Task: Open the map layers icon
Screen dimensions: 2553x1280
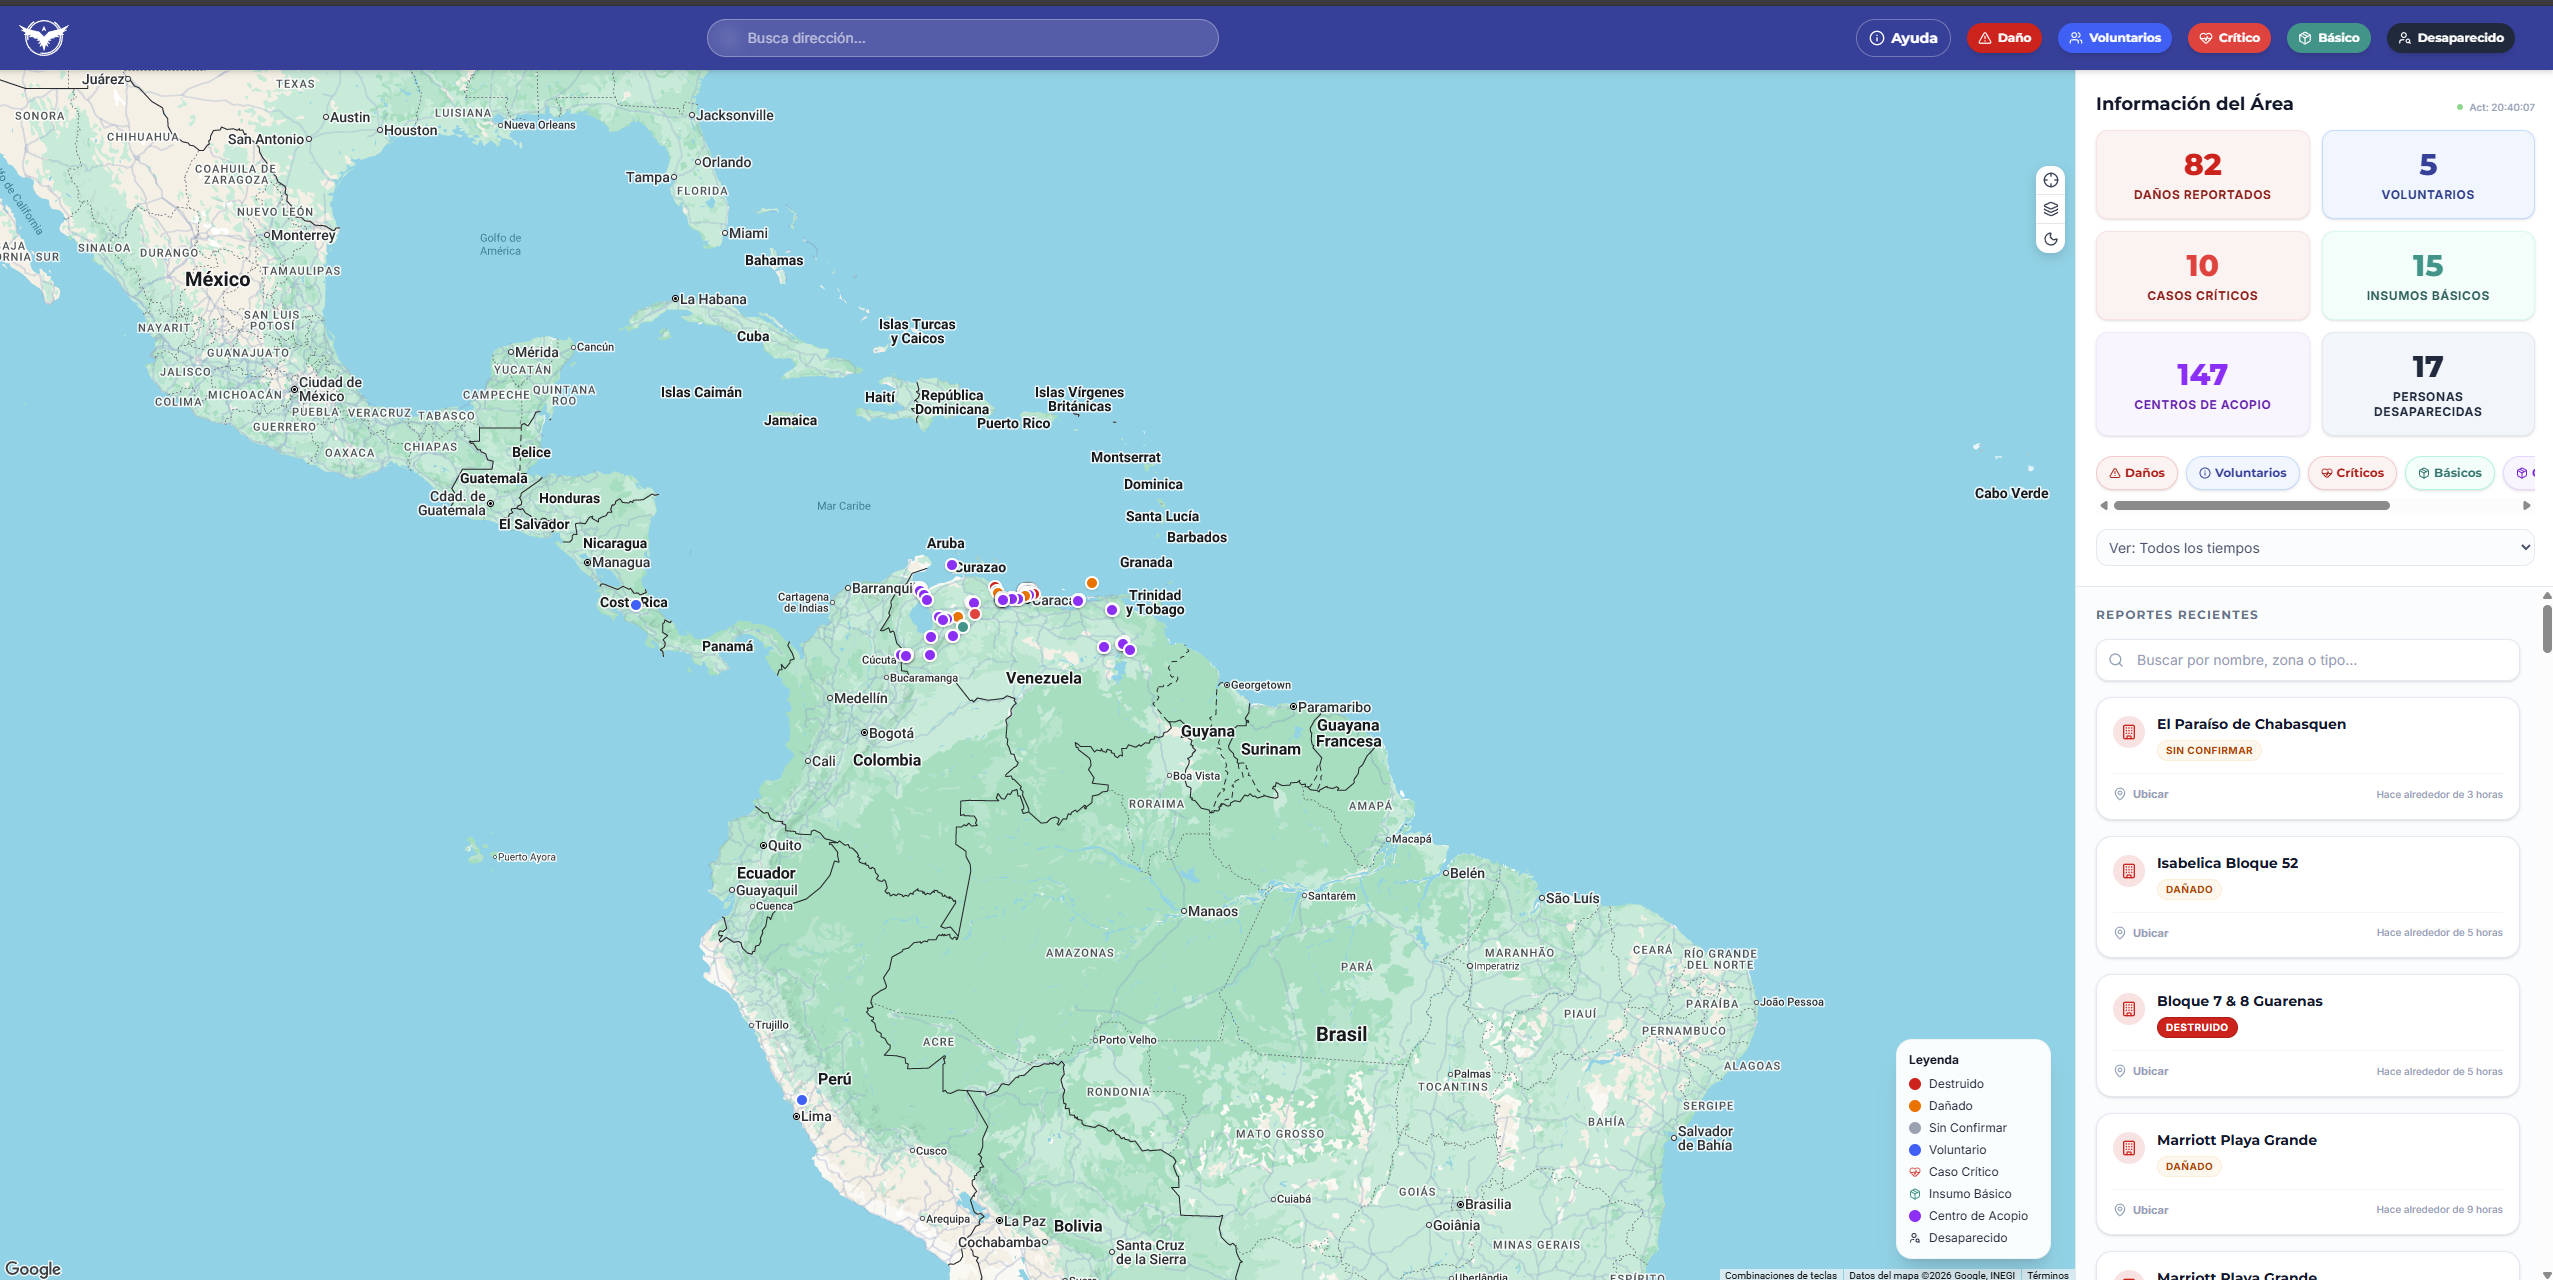Action: coord(2051,209)
